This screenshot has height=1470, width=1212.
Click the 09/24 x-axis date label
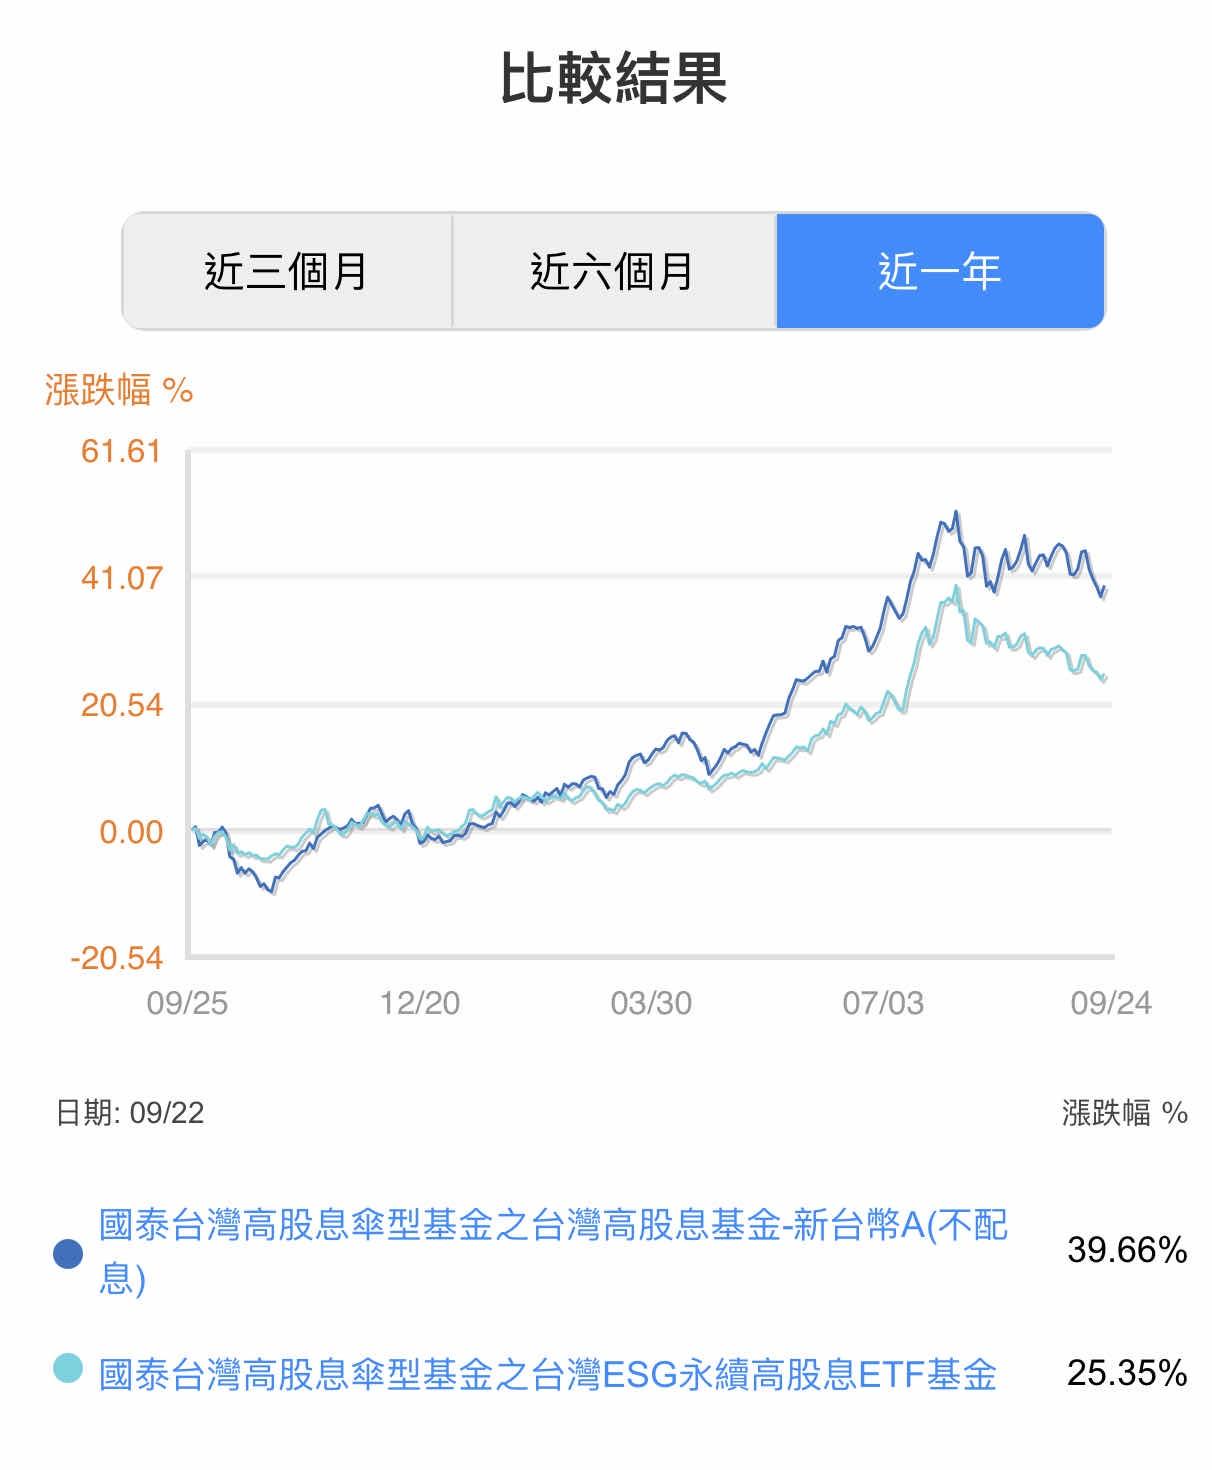point(1111,1003)
